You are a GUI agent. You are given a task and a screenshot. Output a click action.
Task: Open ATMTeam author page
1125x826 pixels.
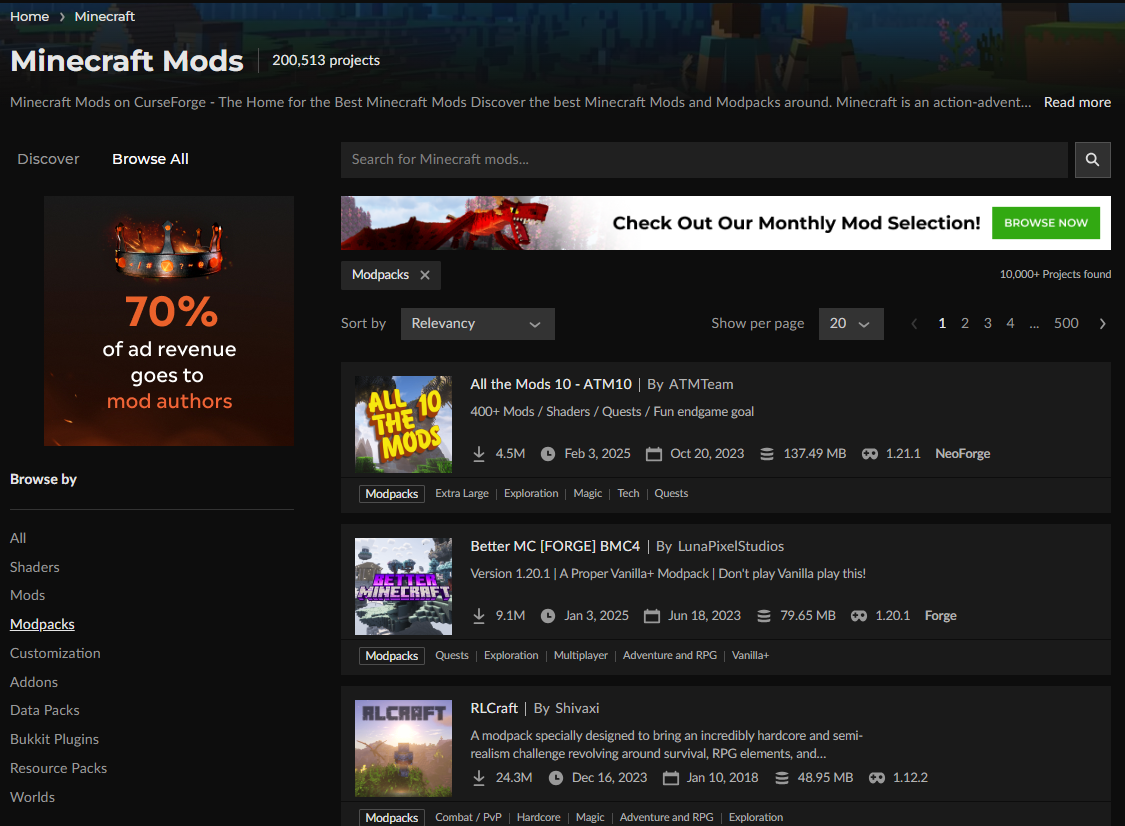[700, 385]
